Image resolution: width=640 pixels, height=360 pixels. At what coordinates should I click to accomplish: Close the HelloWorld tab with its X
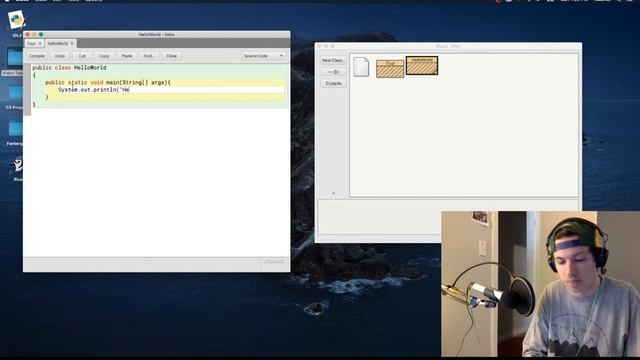72,43
